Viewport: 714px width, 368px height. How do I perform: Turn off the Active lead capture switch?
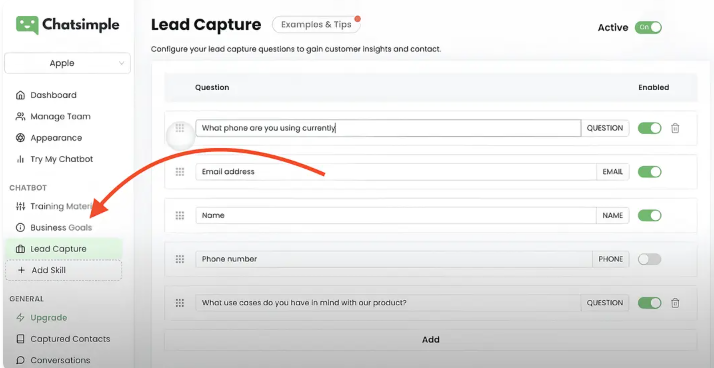tap(648, 27)
